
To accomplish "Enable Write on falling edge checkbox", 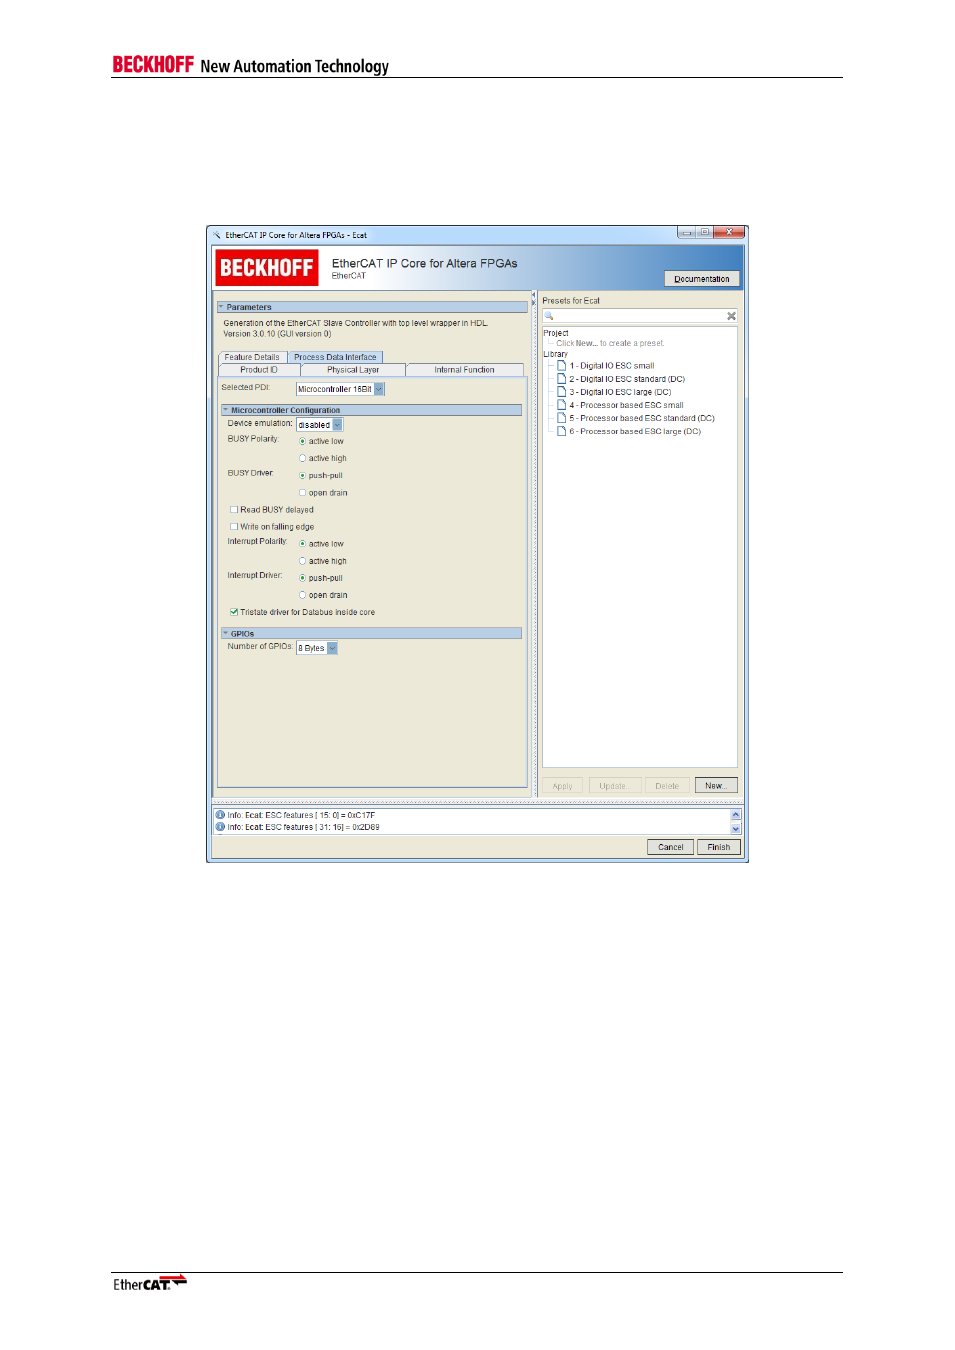I will click(x=234, y=527).
